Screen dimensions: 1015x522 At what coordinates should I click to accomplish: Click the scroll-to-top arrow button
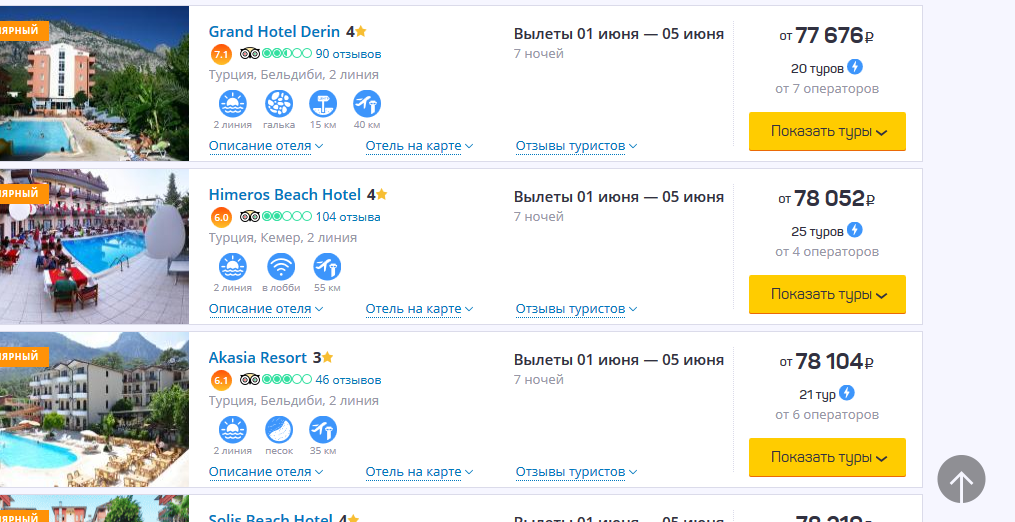pyautogui.click(x=961, y=479)
